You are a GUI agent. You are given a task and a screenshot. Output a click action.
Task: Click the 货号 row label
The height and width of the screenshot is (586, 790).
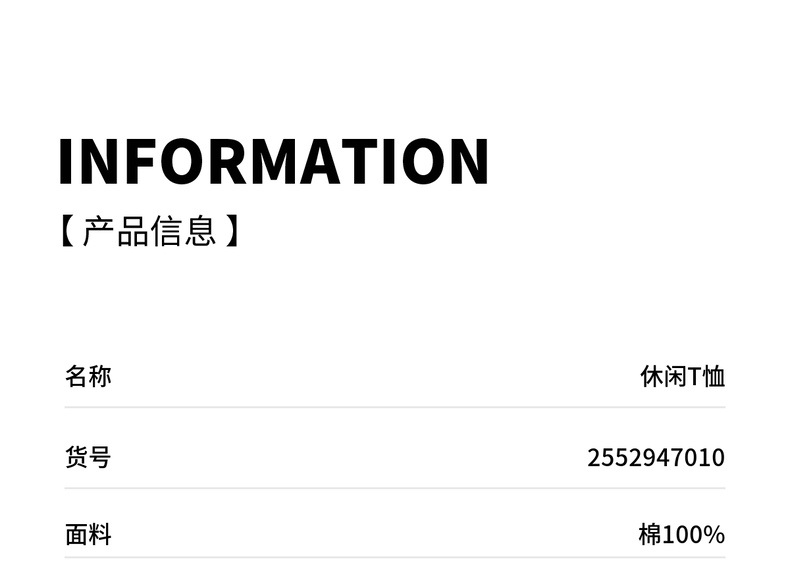pyautogui.click(x=88, y=458)
